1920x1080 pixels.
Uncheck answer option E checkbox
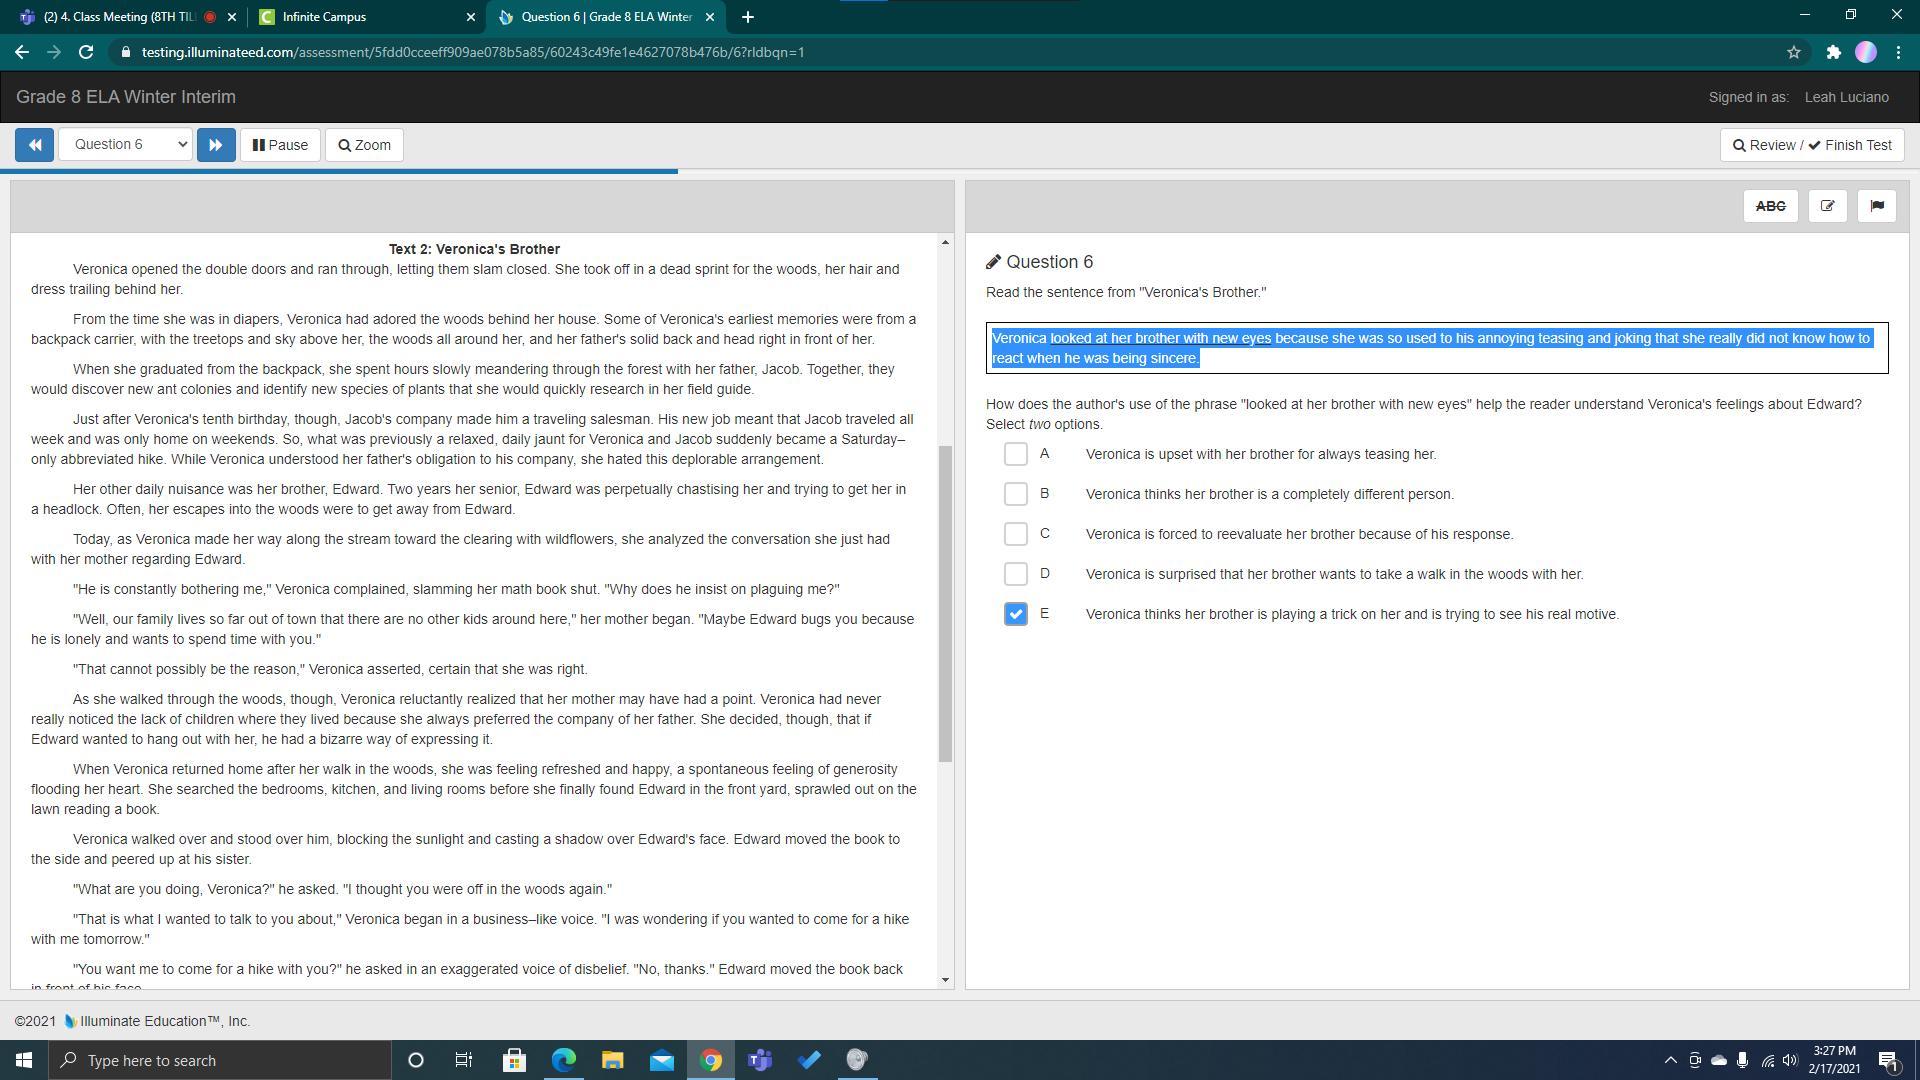pyautogui.click(x=1015, y=614)
